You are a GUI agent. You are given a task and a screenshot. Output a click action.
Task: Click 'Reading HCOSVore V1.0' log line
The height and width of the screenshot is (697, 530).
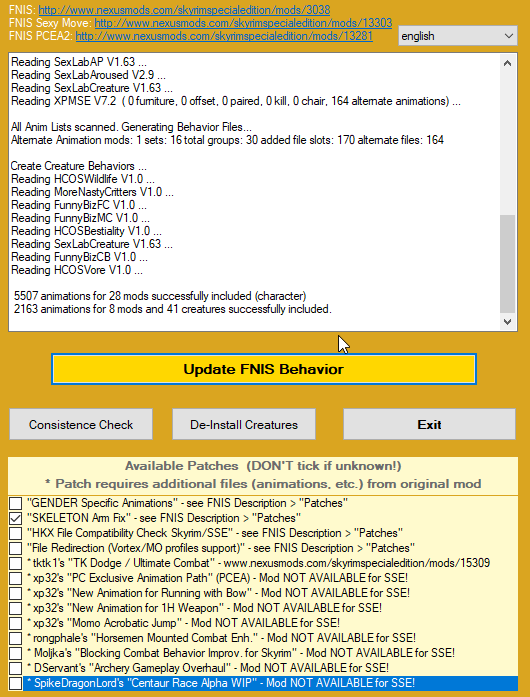point(77,270)
